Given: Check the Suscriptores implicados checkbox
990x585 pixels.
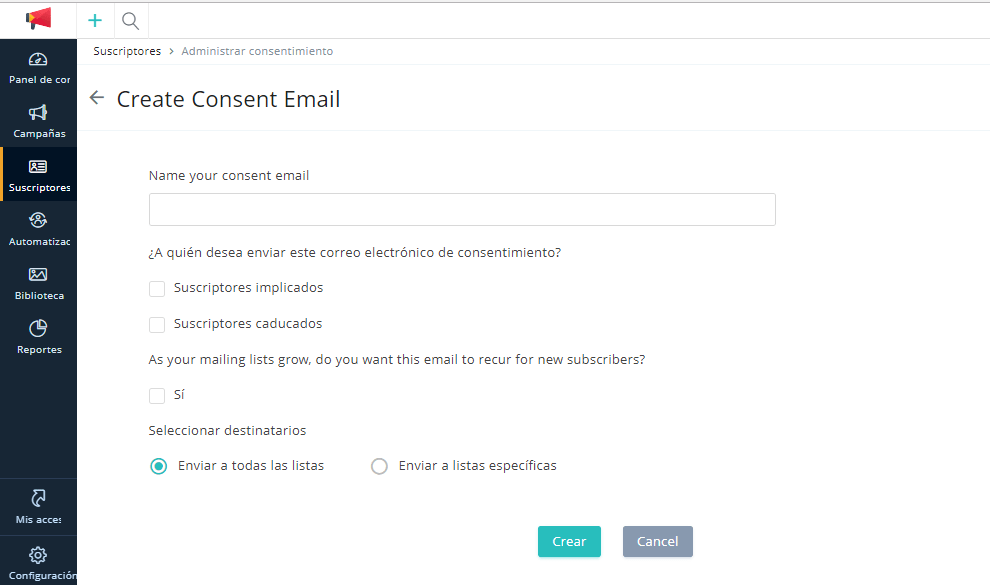Looking at the screenshot, I should pos(157,289).
